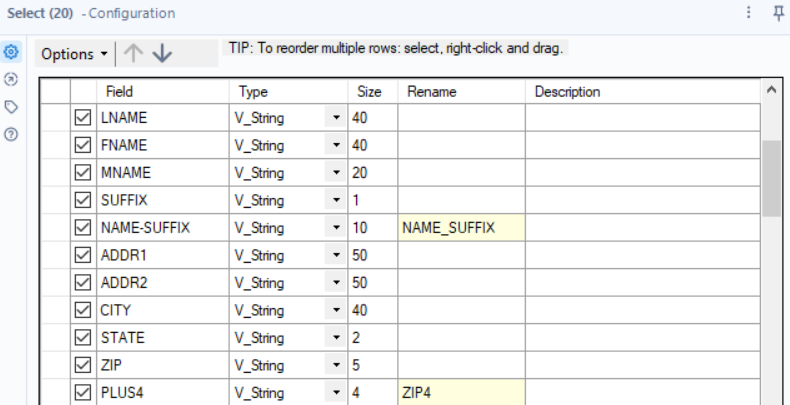Pin the Configuration window

(x=778, y=13)
